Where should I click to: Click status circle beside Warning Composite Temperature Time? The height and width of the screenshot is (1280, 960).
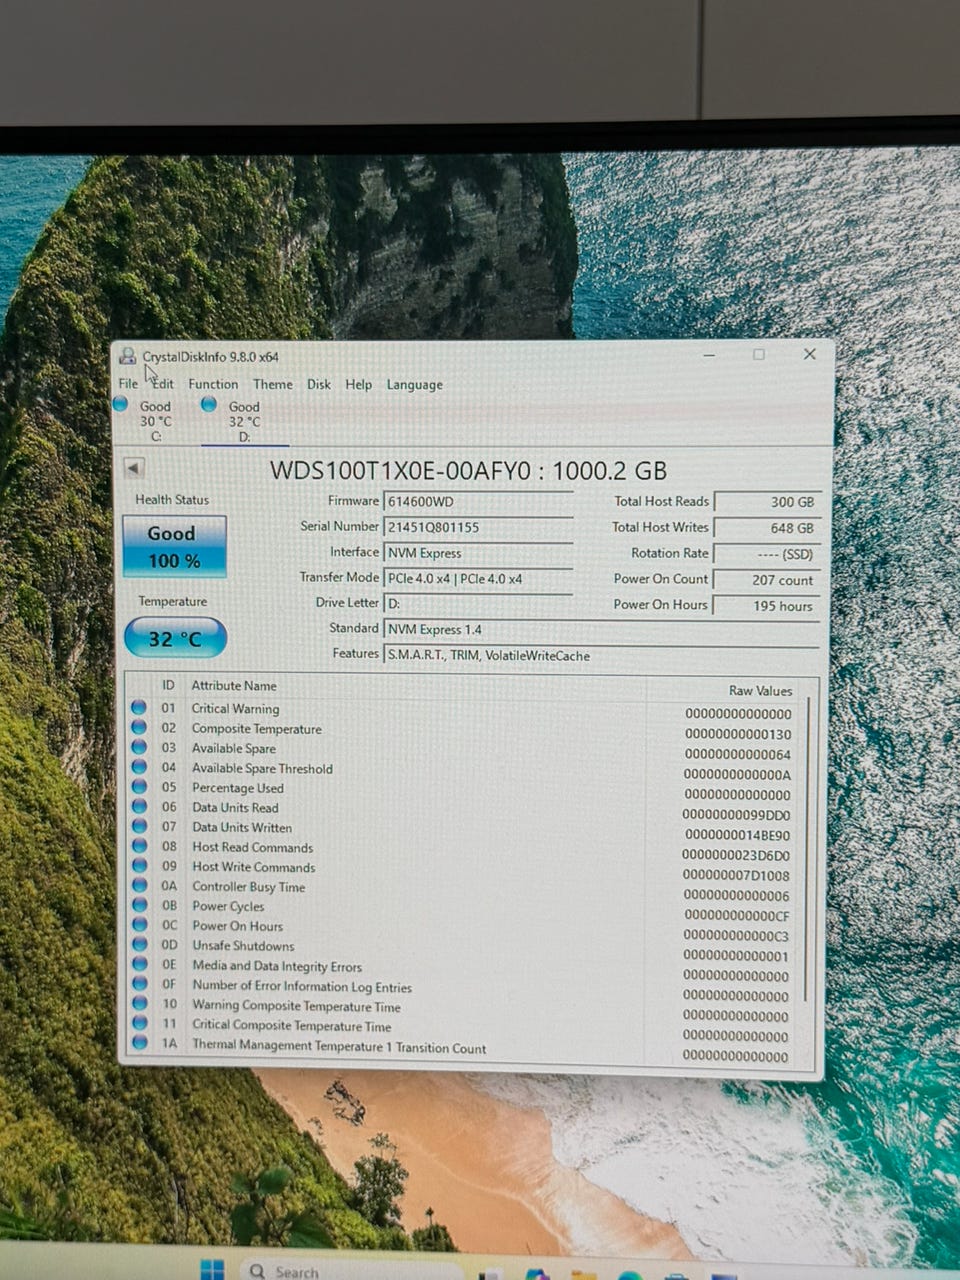point(139,1004)
